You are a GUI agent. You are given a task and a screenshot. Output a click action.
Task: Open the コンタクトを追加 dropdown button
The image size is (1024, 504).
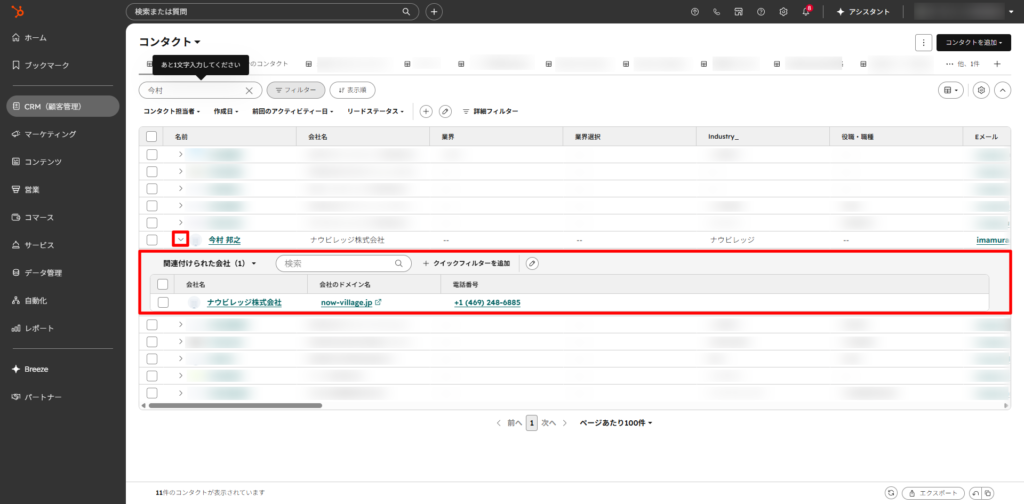tap(974, 42)
